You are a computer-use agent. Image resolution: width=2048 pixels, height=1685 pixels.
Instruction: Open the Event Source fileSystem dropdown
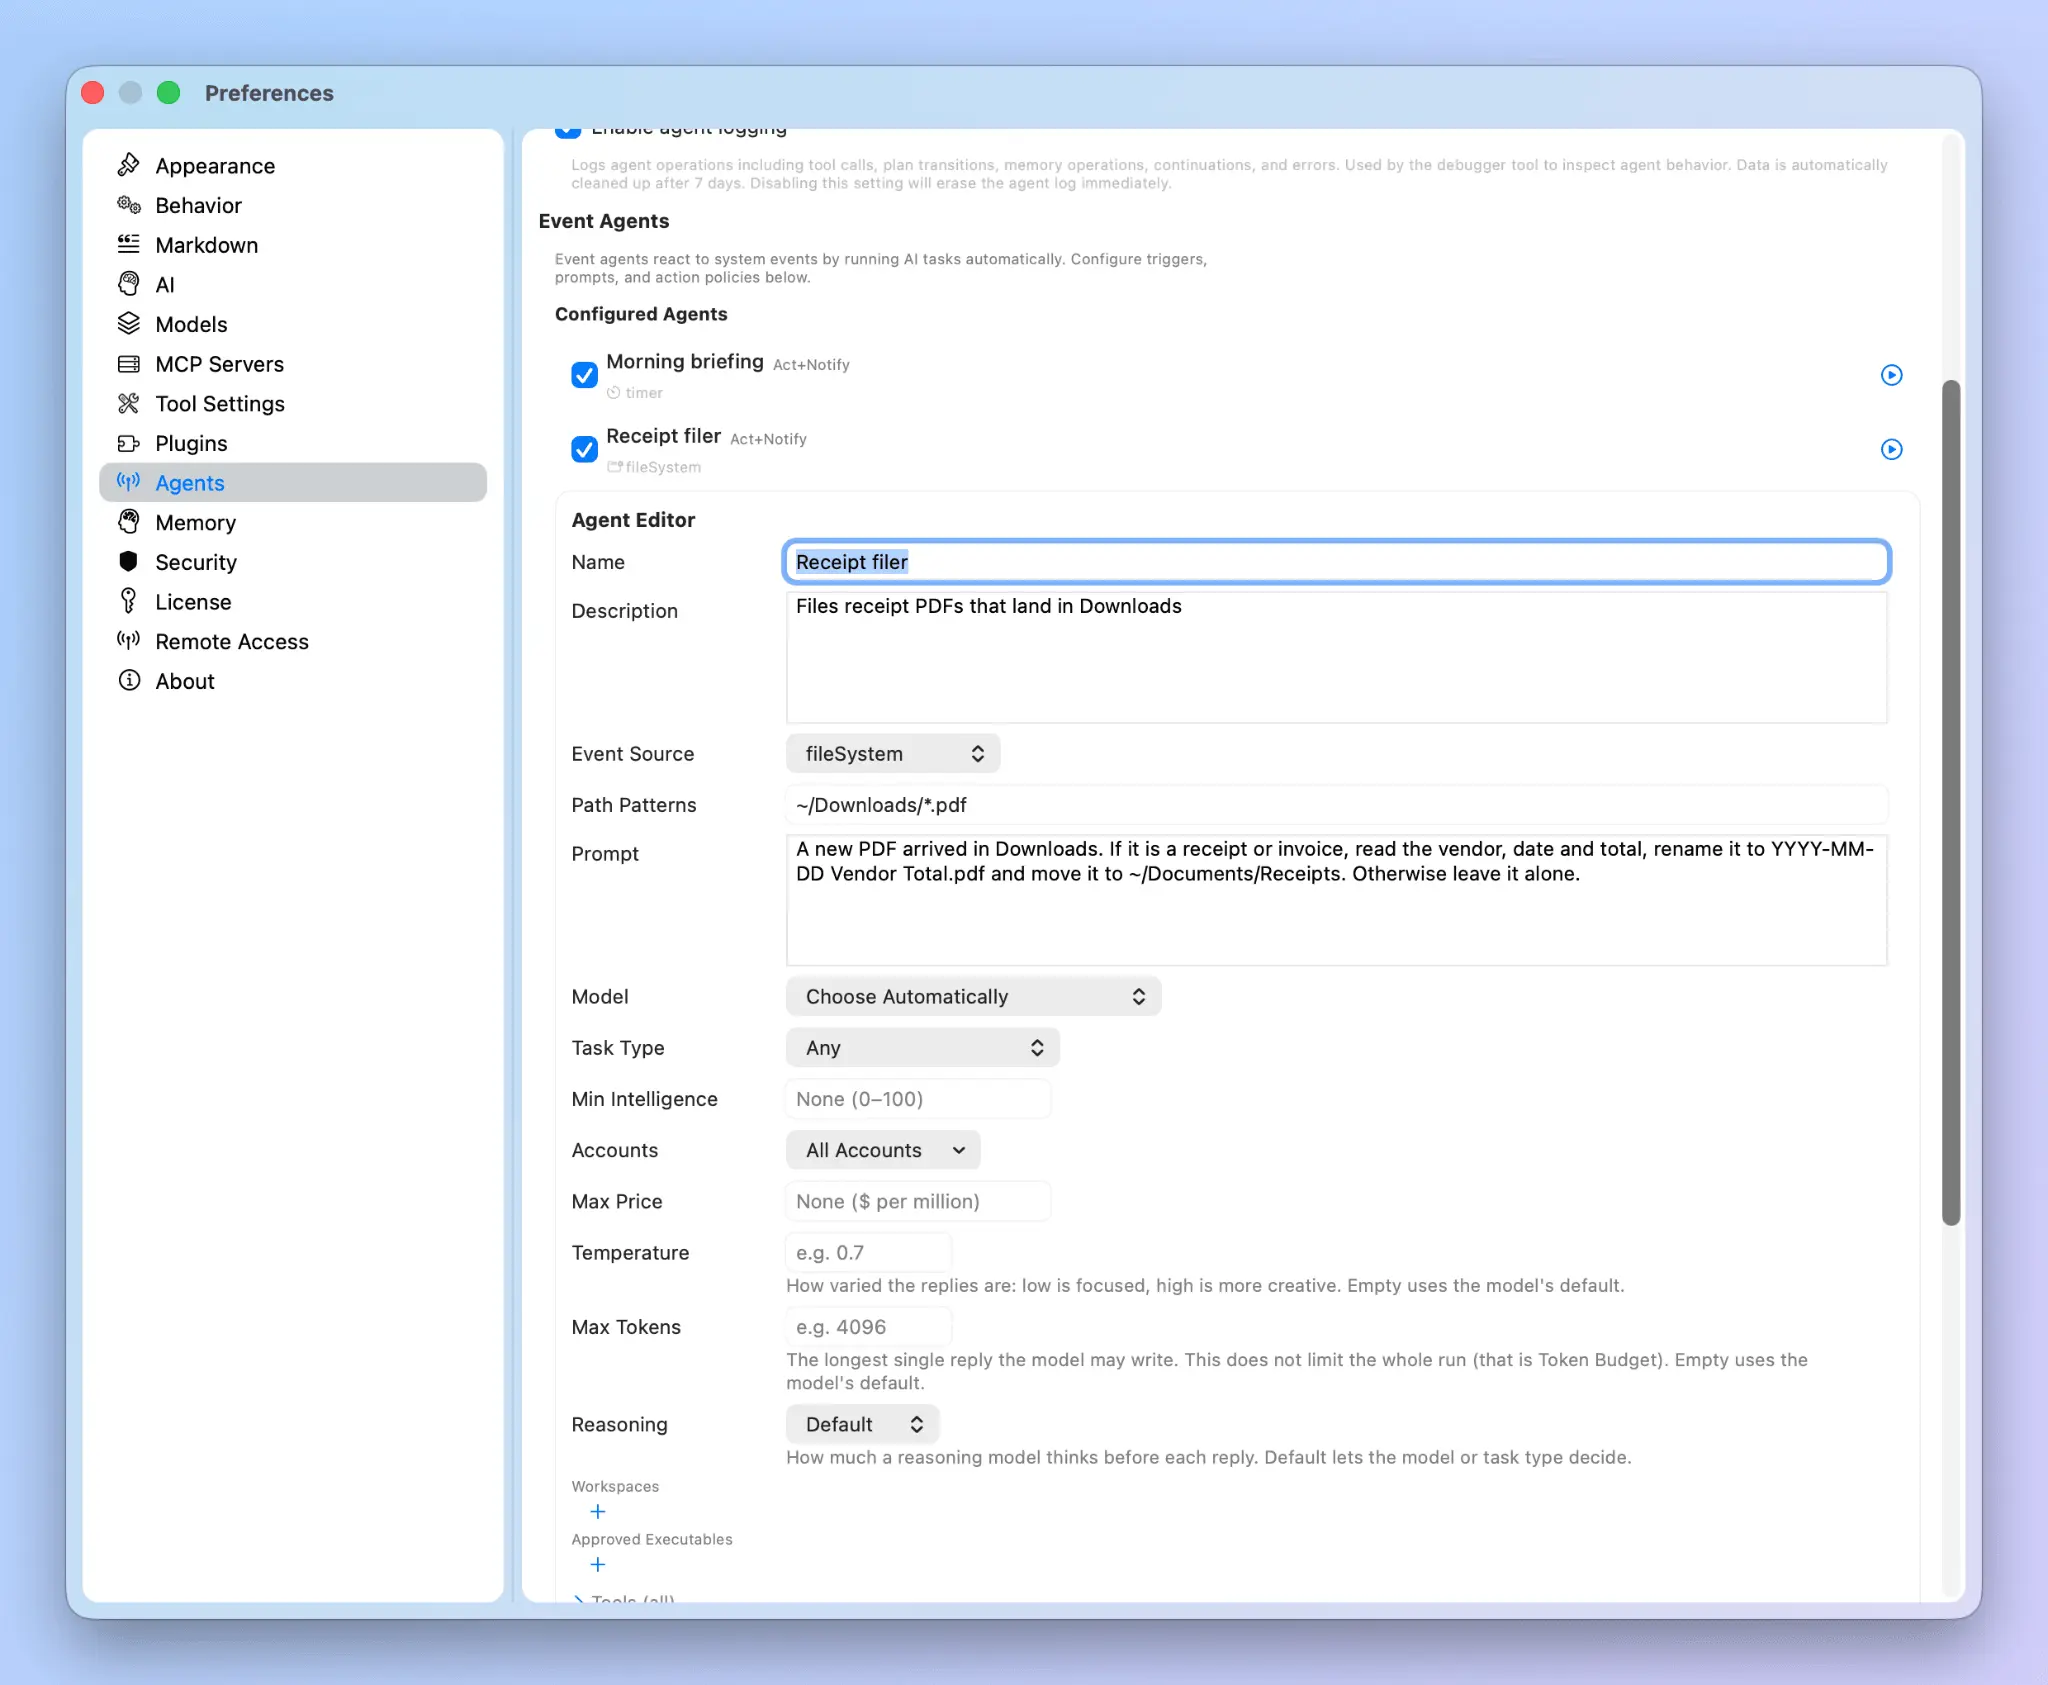click(x=893, y=754)
